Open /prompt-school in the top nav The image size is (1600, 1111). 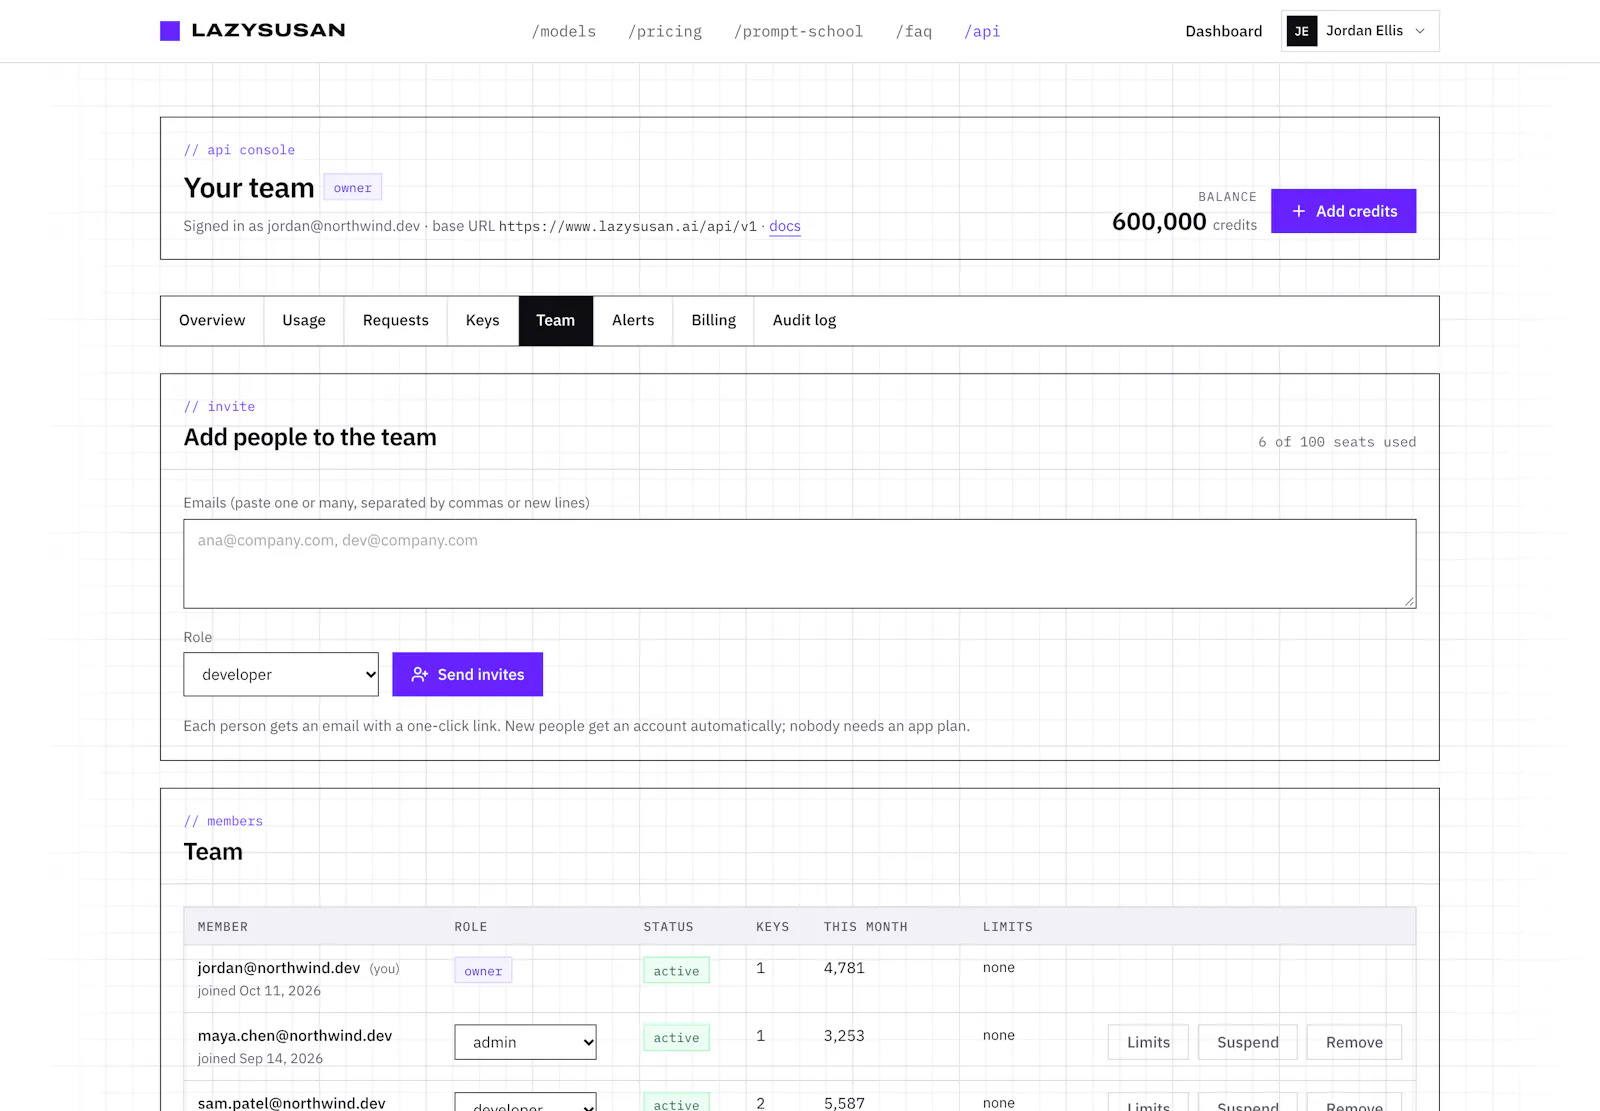(798, 31)
